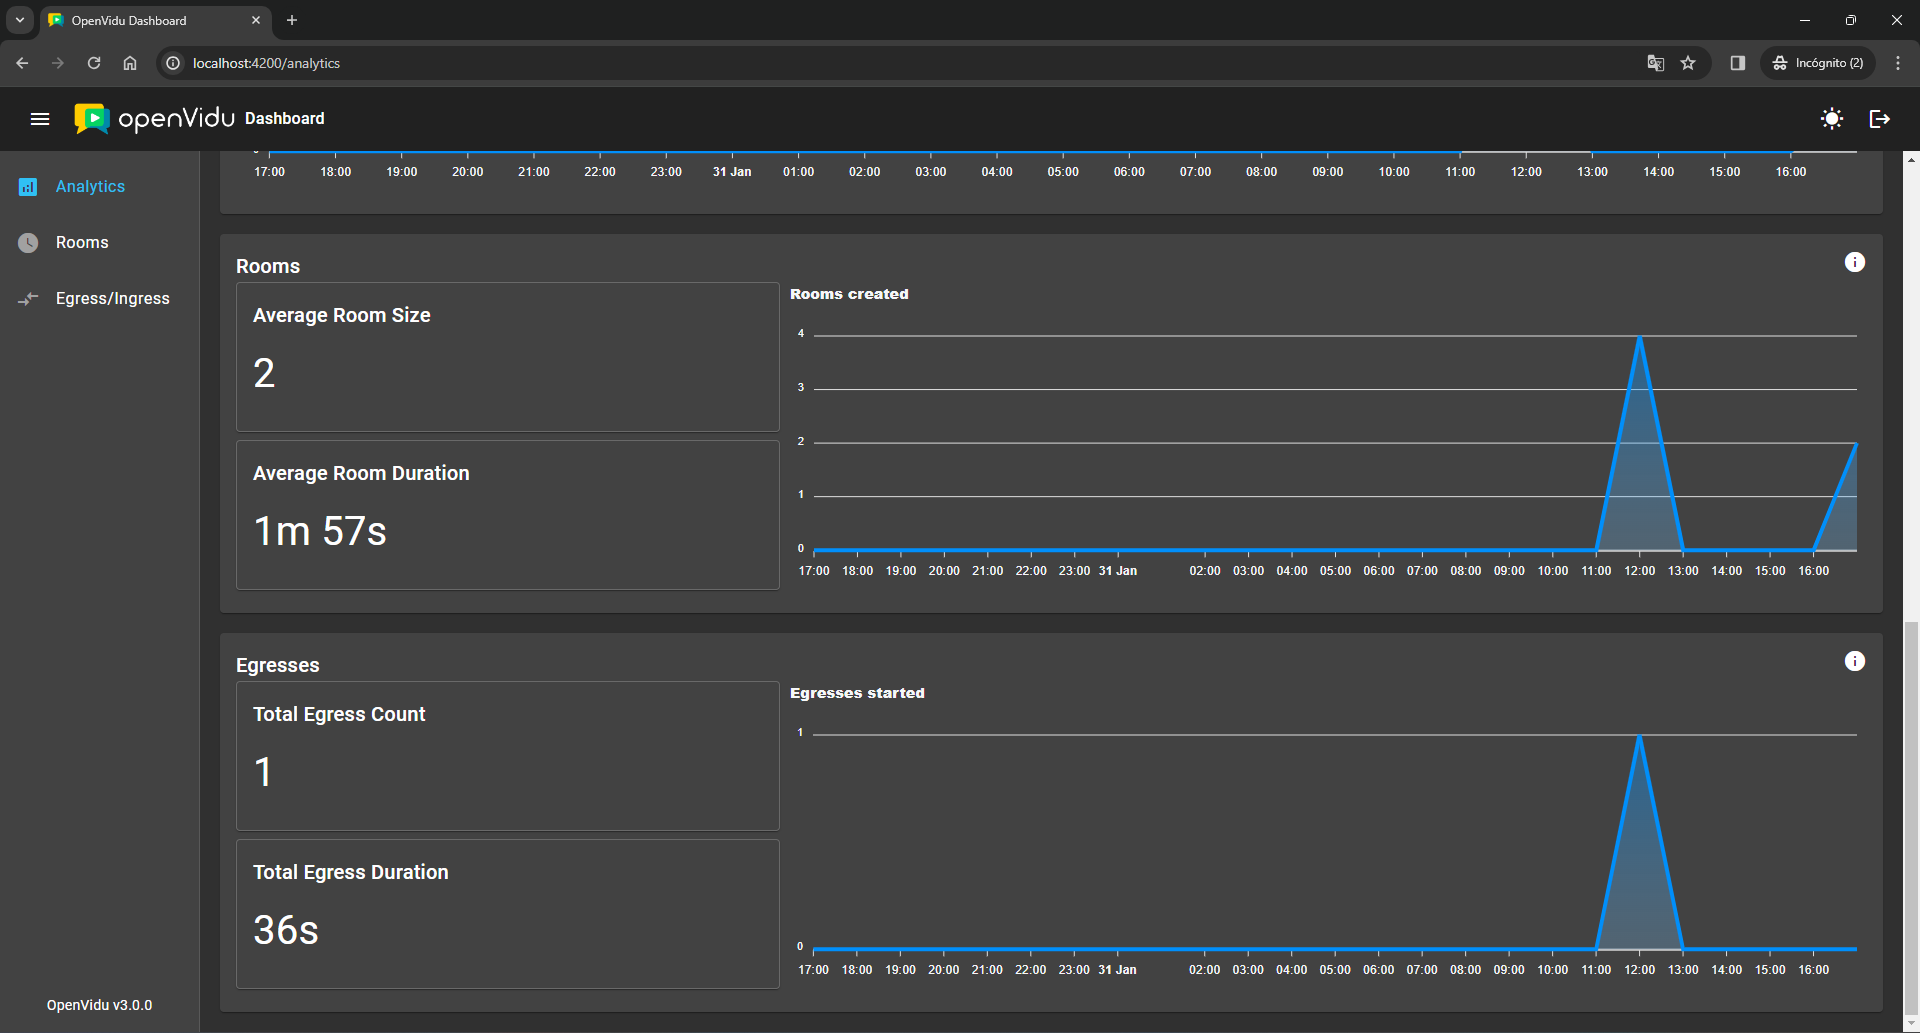
Task: Open the Incógnito profile button
Action: (x=1818, y=63)
